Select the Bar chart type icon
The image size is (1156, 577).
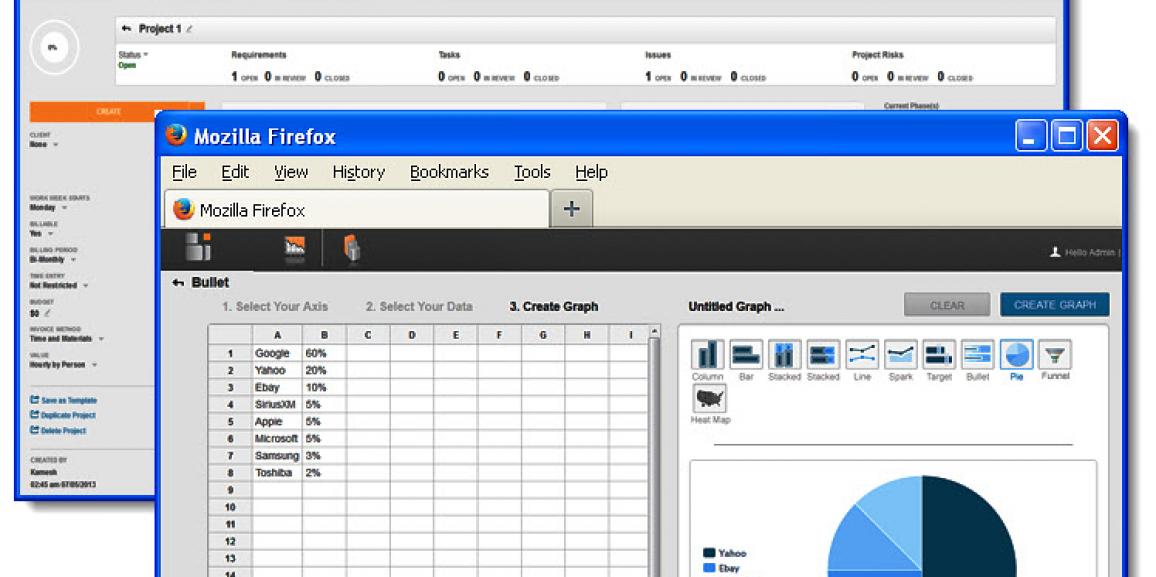pyautogui.click(x=746, y=355)
